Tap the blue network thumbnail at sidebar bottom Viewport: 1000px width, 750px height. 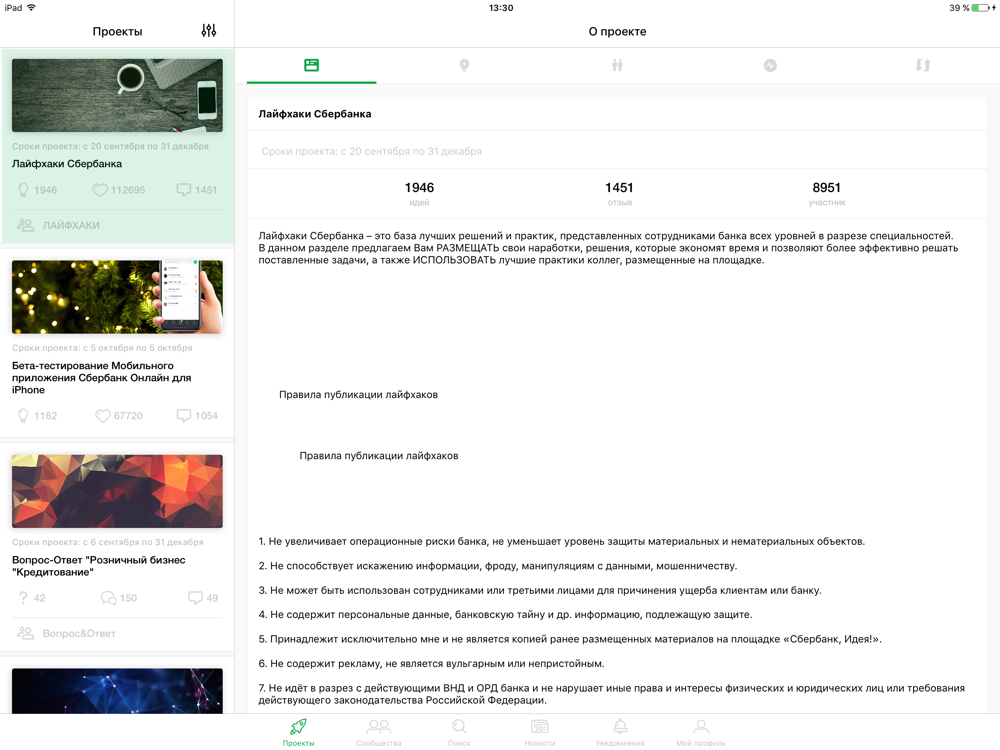[x=117, y=691]
